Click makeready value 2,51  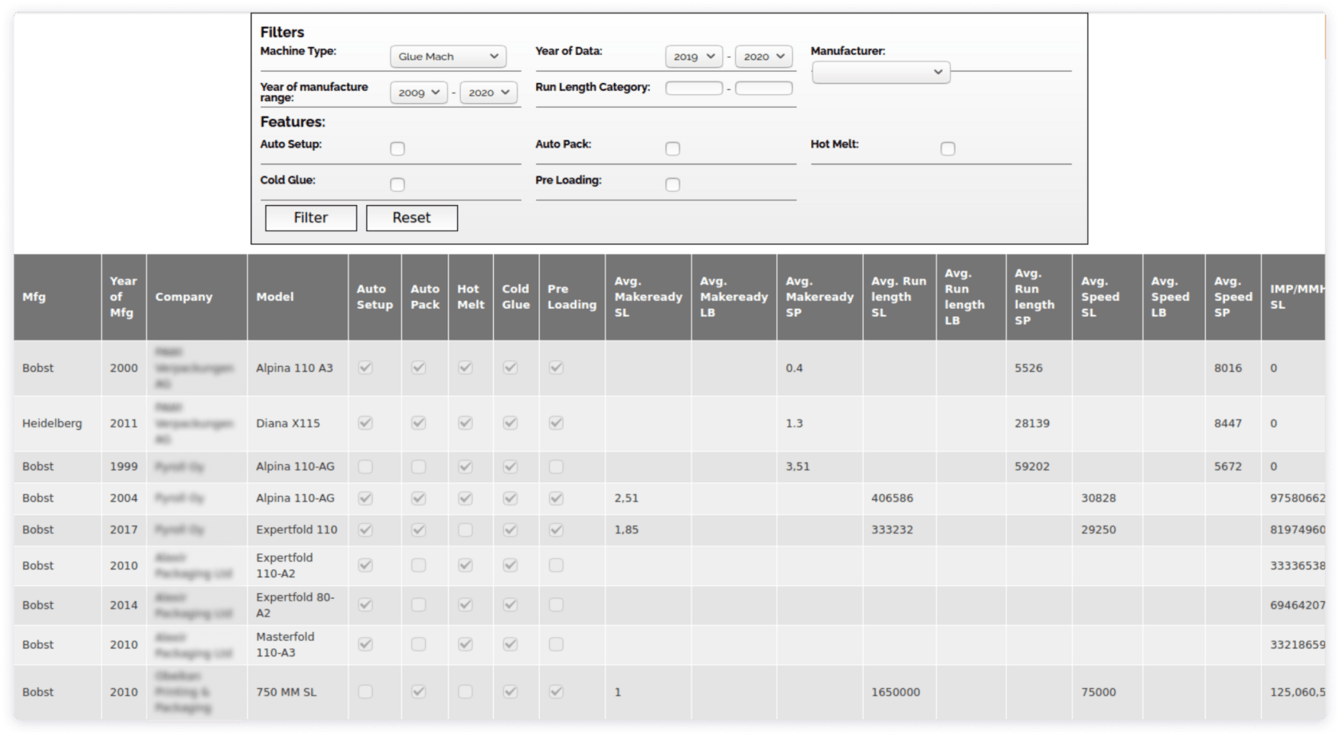[x=626, y=498]
